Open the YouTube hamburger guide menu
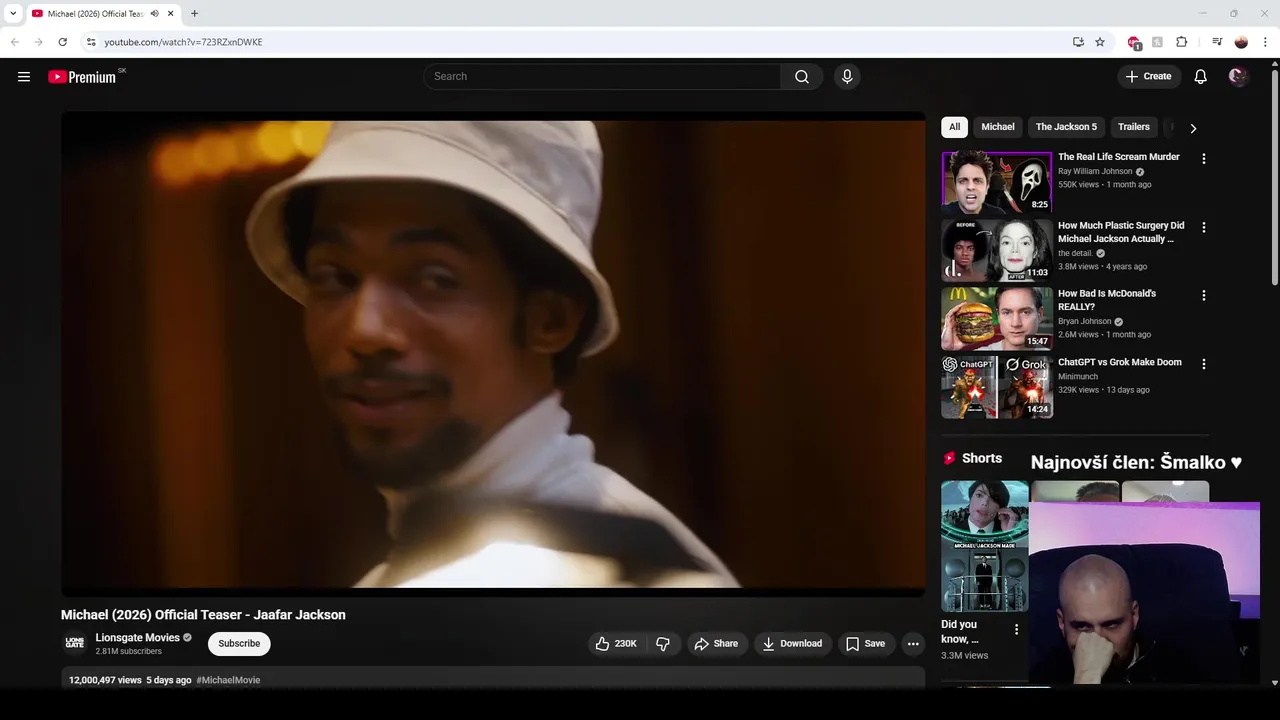The height and width of the screenshot is (720, 1280). (24, 77)
